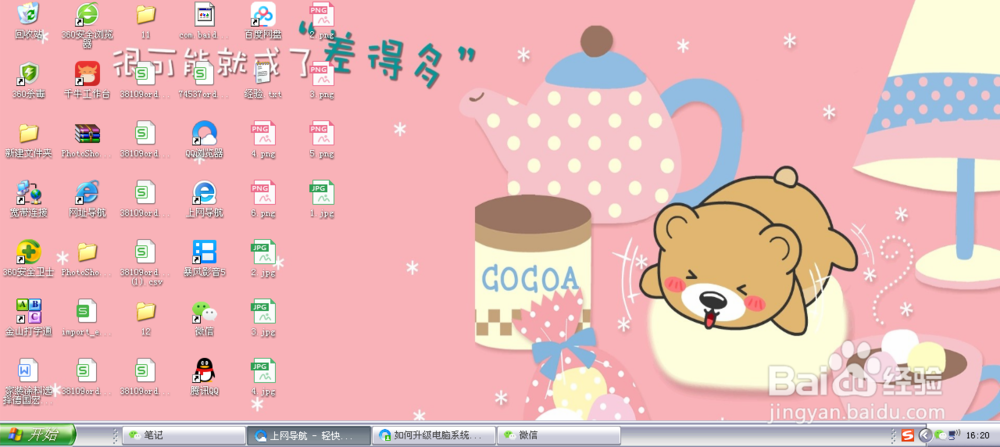Click the network volume tray icon
Image resolution: width=1000 pixels, height=447 pixels.
953,436
